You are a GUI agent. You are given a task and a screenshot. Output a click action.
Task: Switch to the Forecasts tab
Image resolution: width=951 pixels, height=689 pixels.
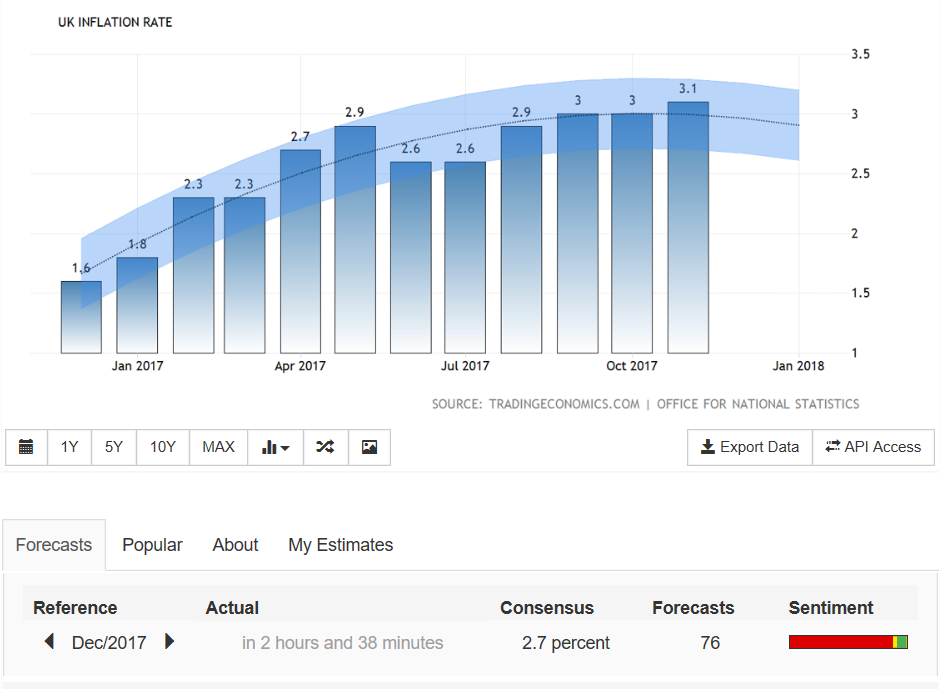pos(54,545)
